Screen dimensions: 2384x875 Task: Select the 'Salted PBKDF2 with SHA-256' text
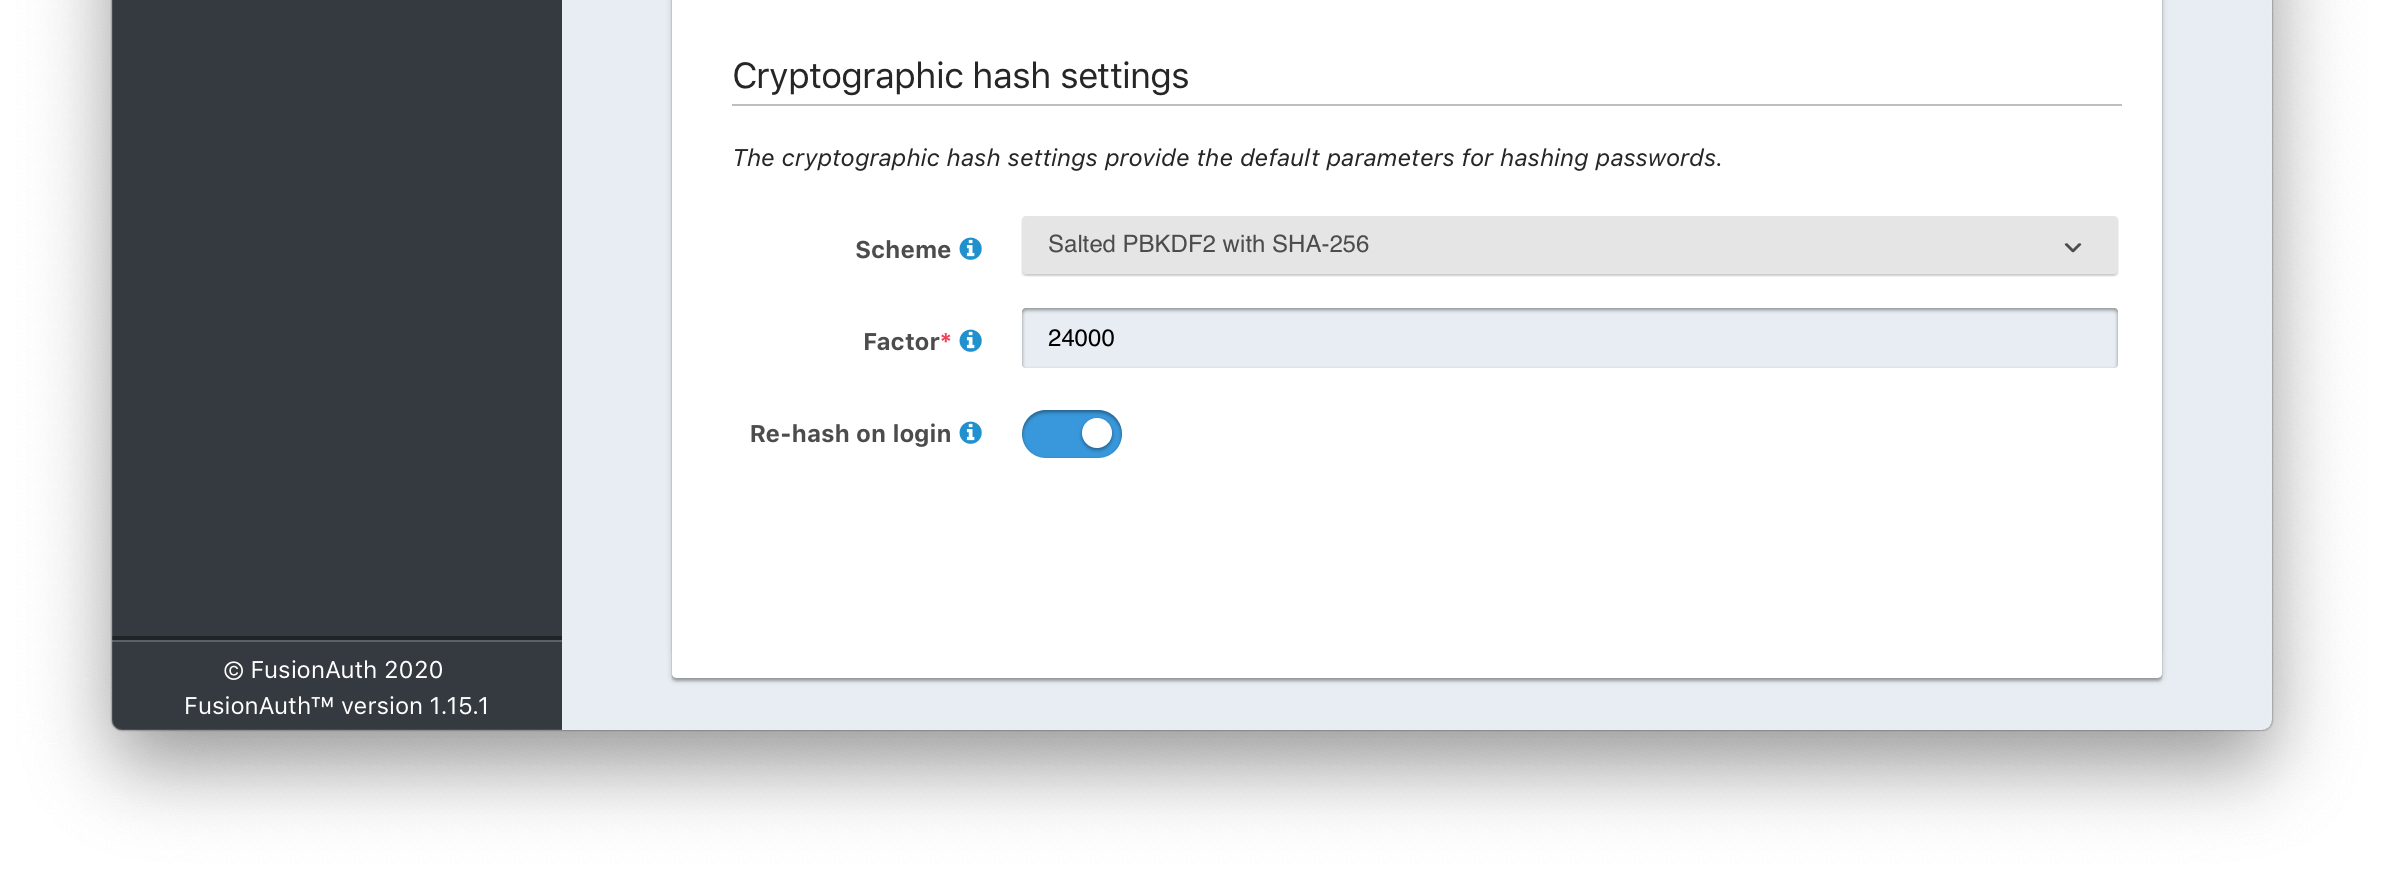[x=1208, y=244]
